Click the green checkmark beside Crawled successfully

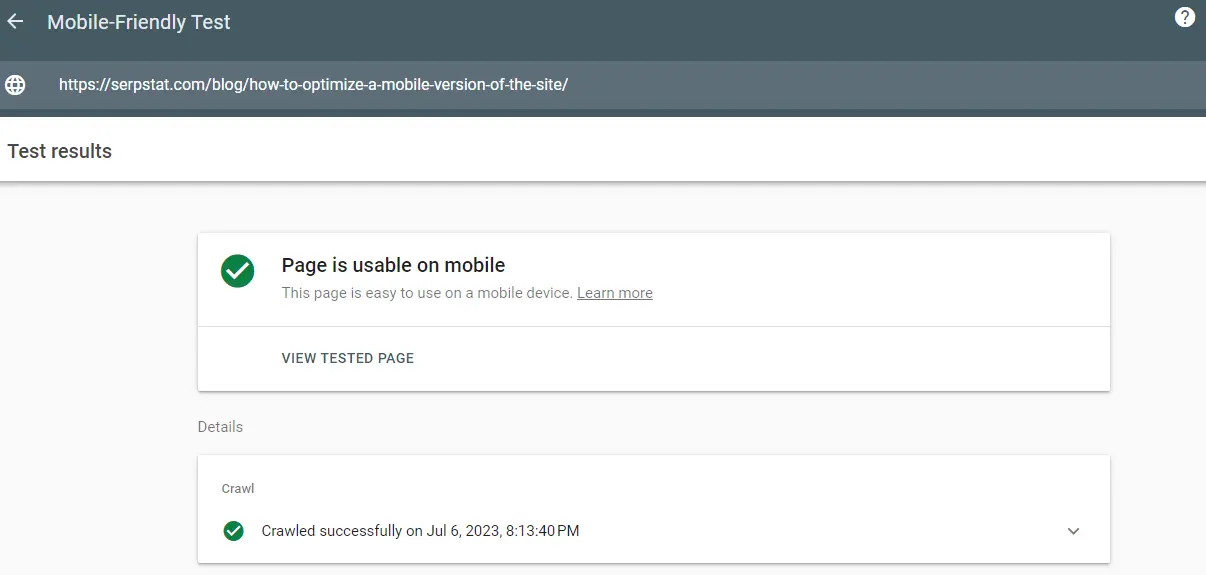point(234,531)
